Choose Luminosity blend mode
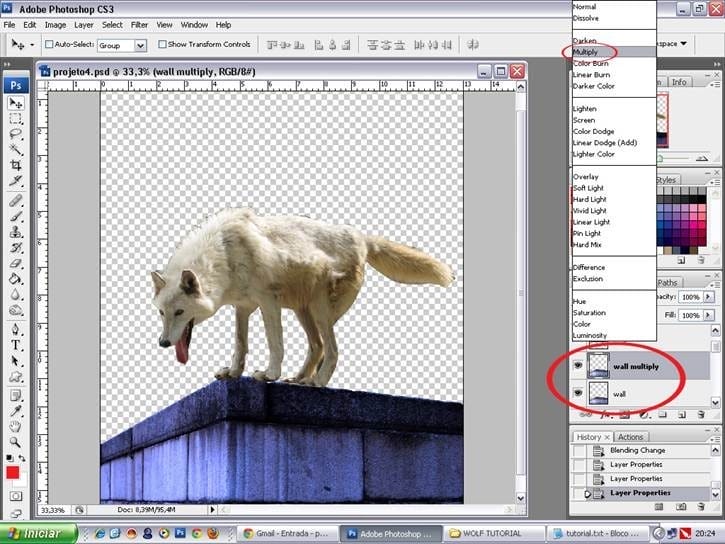This screenshot has height=544, width=725. (614, 336)
